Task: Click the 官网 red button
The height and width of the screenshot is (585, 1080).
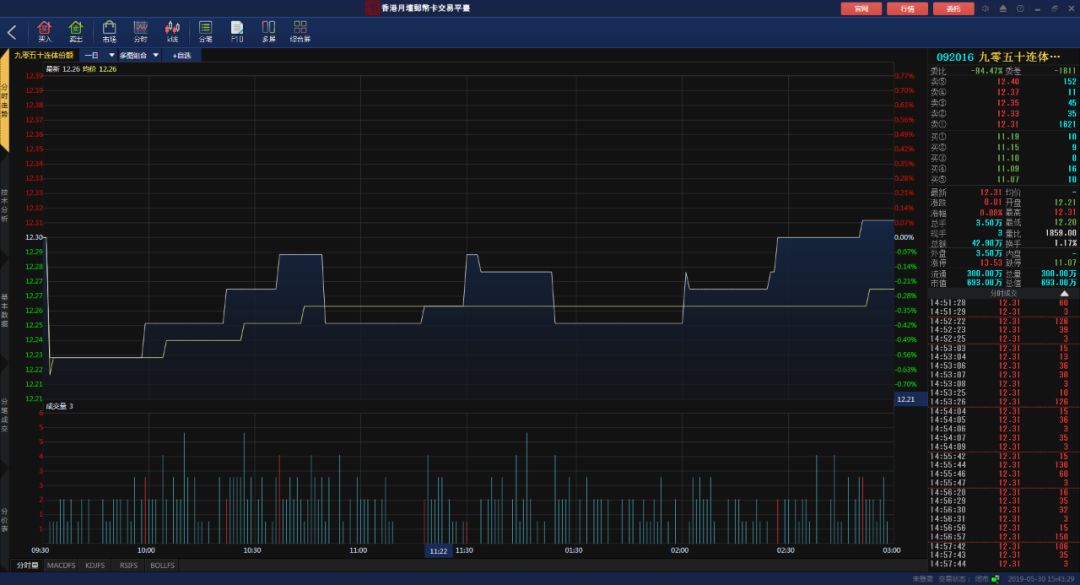Action: coord(861,8)
